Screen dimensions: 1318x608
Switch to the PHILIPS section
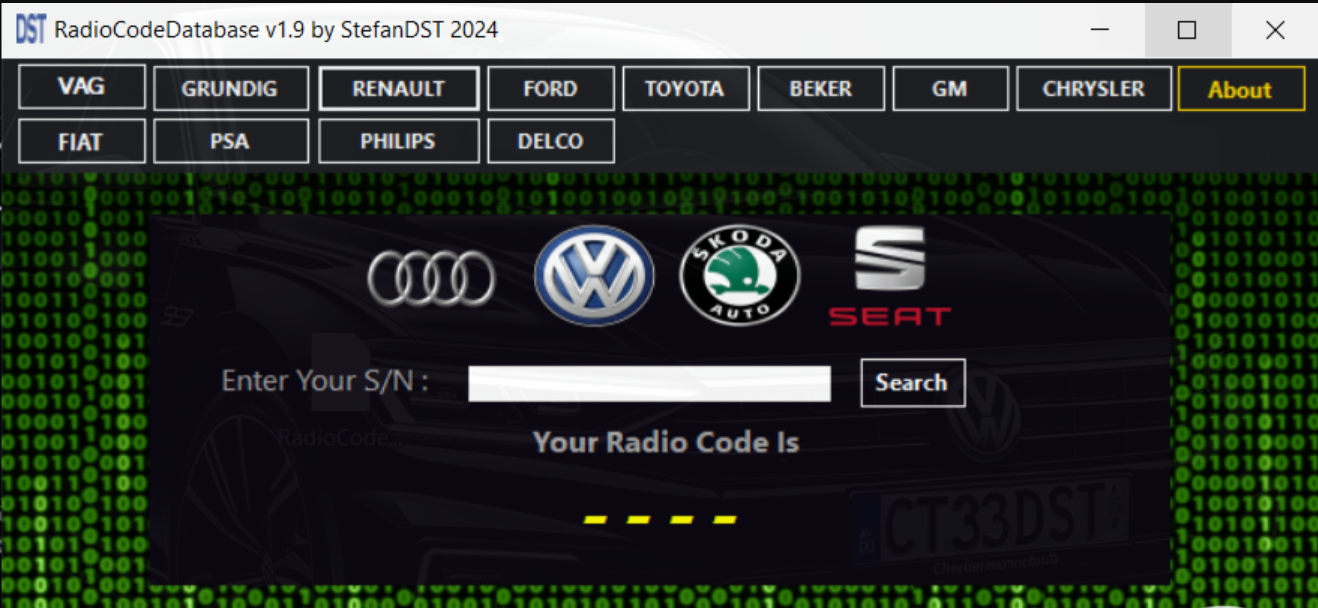click(x=398, y=140)
